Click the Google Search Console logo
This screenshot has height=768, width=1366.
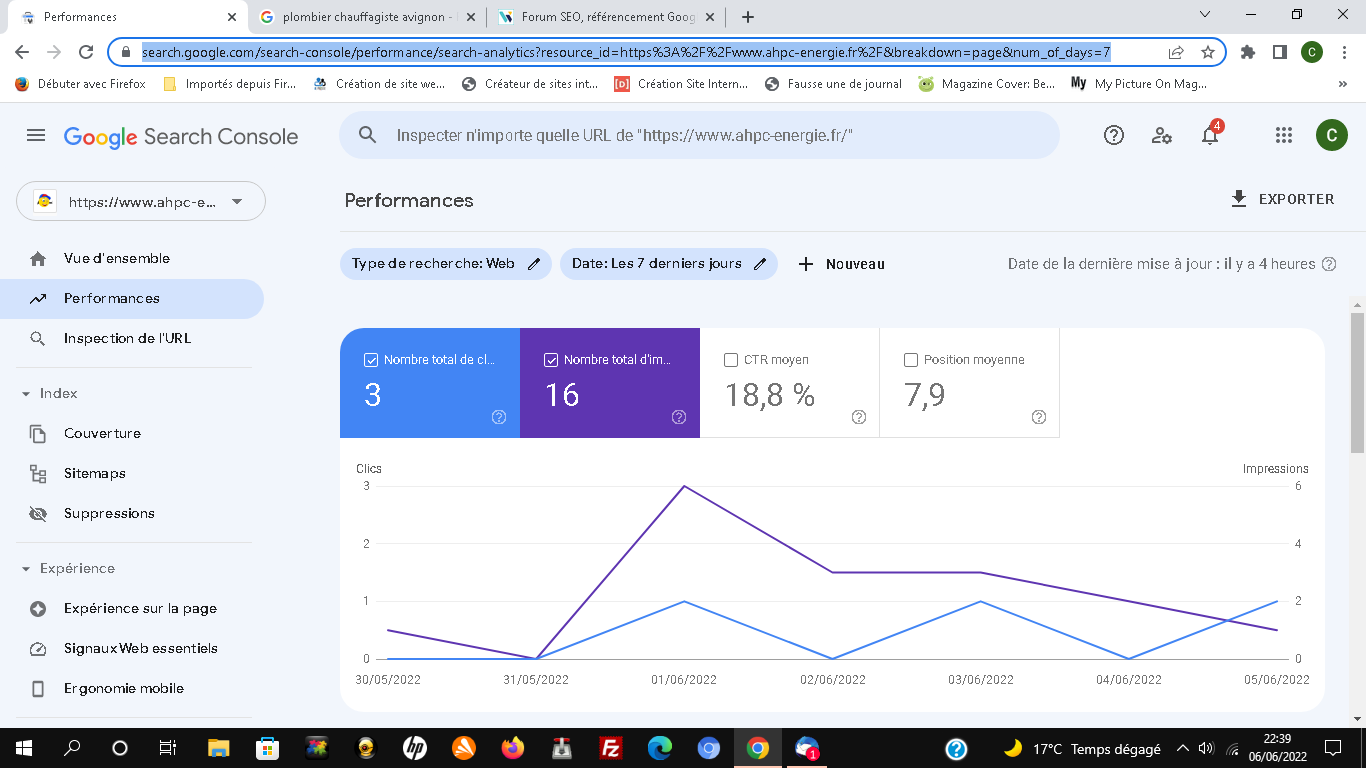[x=181, y=136]
